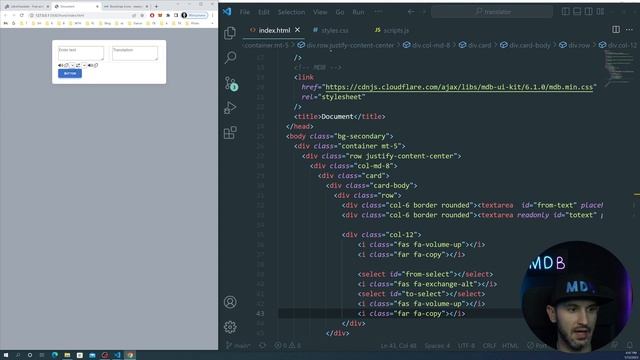
Task: Click line 43 far fa-copy code
Action: [411, 313]
